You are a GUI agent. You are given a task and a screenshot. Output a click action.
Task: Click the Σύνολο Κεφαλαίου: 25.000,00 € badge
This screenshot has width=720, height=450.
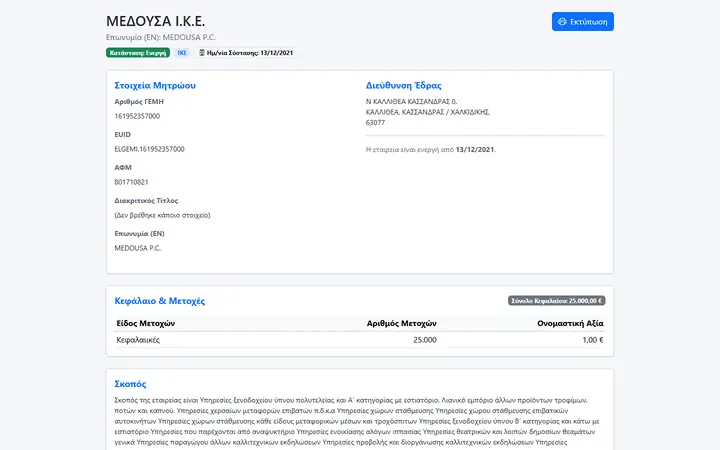tap(557, 301)
